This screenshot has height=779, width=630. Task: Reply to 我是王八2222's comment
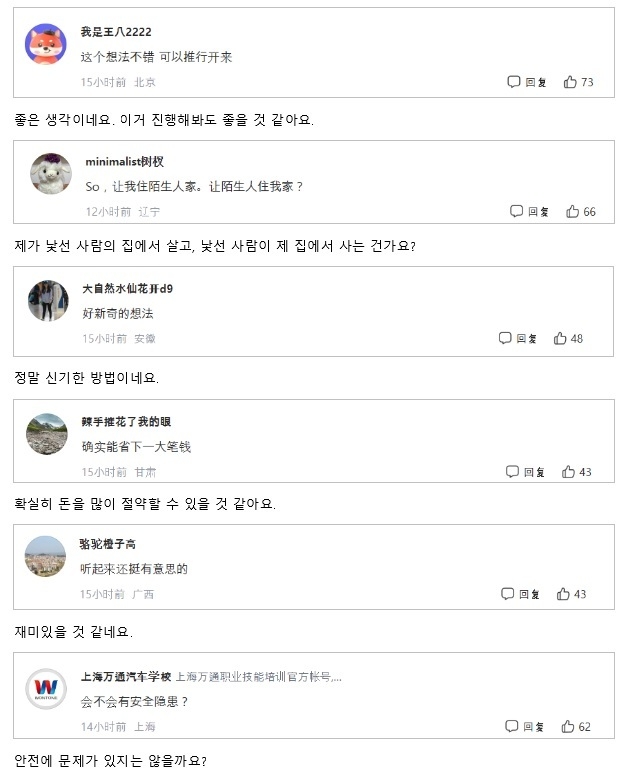tap(527, 82)
